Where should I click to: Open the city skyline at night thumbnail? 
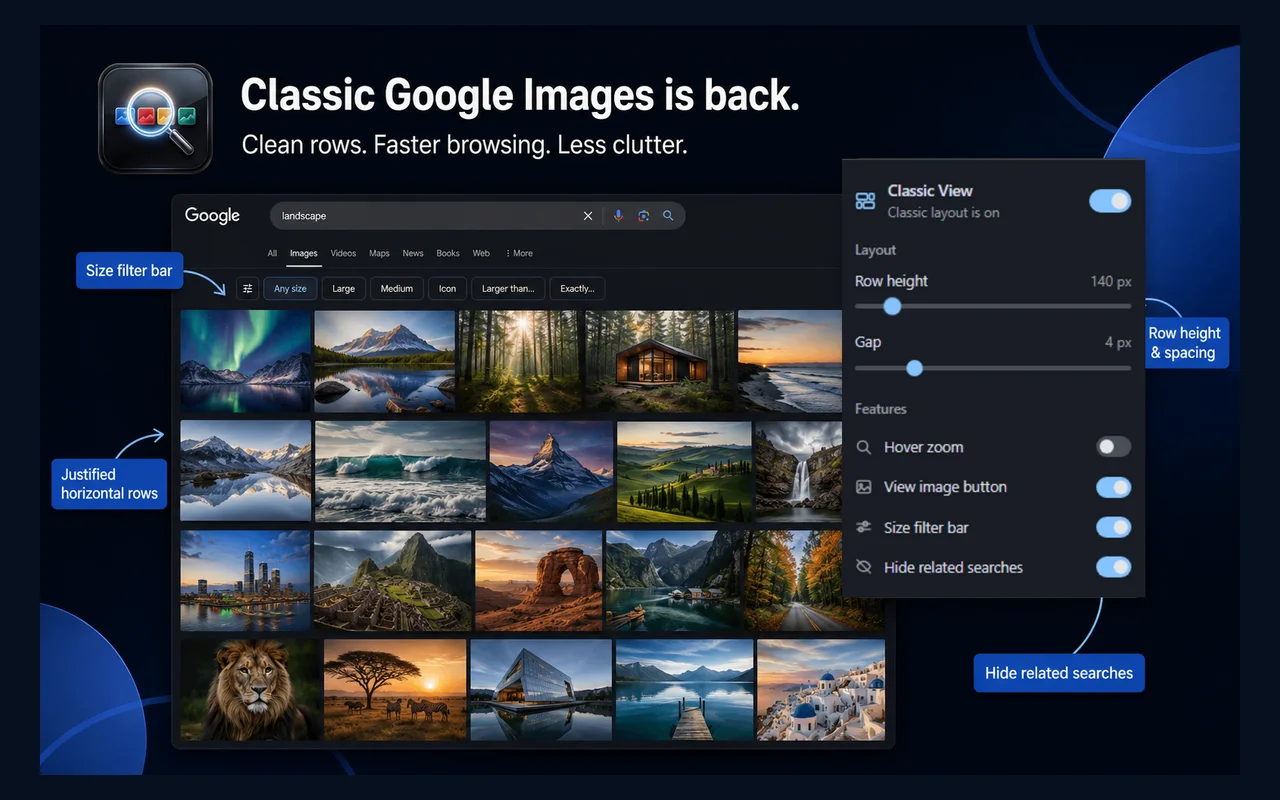245,581
